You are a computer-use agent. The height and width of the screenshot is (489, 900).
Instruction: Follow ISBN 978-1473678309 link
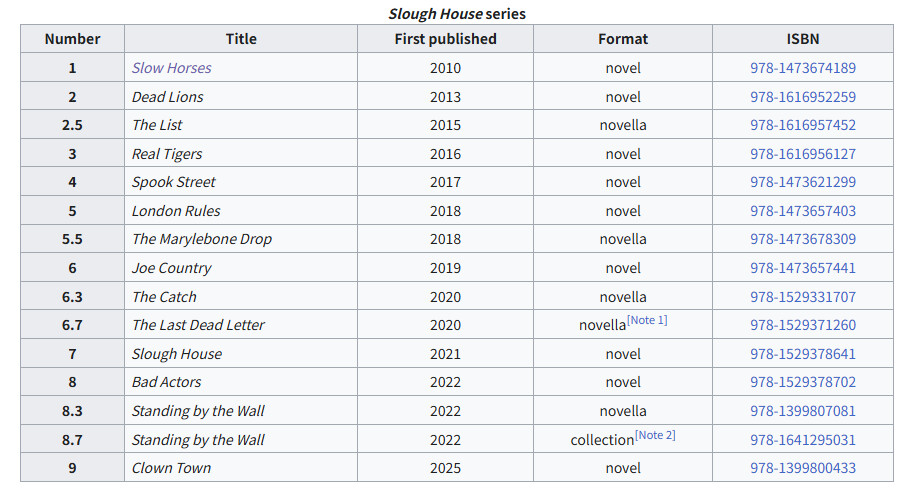(x=802, y=239)
